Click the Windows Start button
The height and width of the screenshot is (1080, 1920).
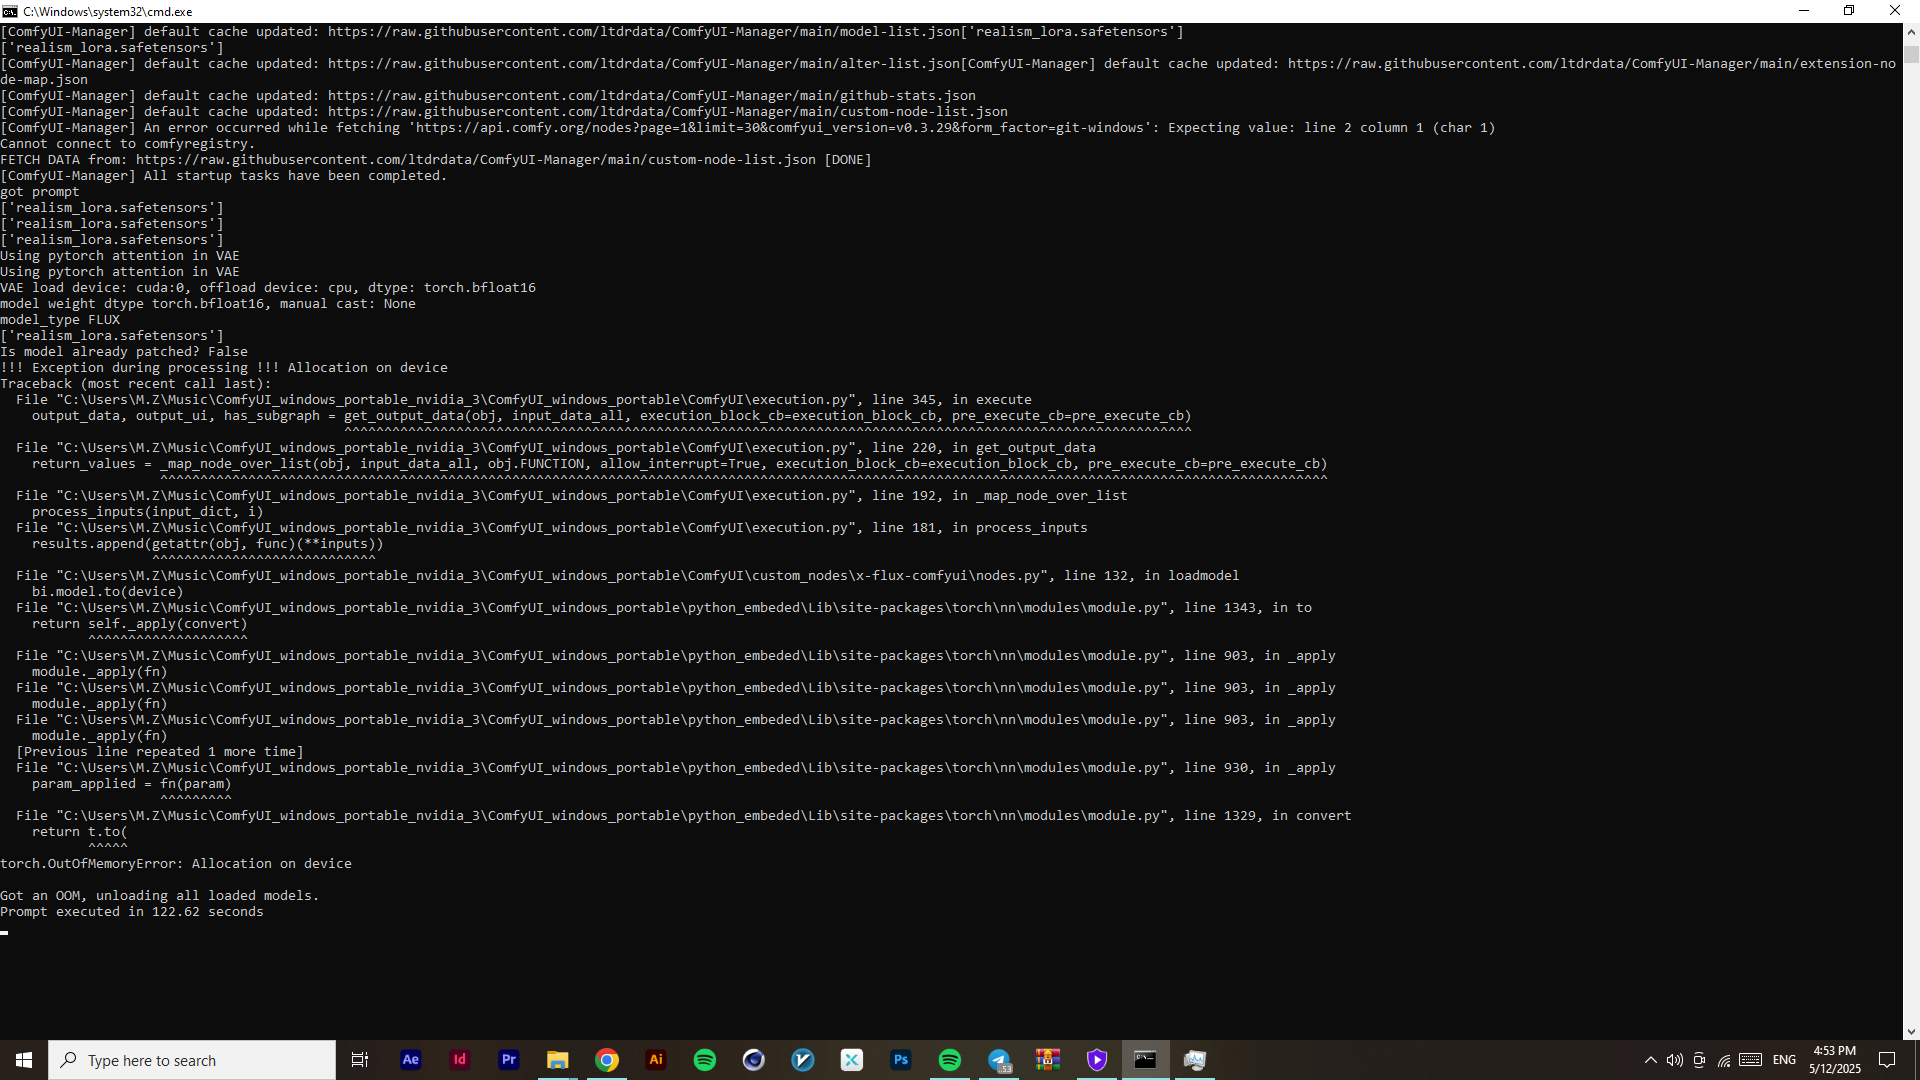coord(24,1060)
